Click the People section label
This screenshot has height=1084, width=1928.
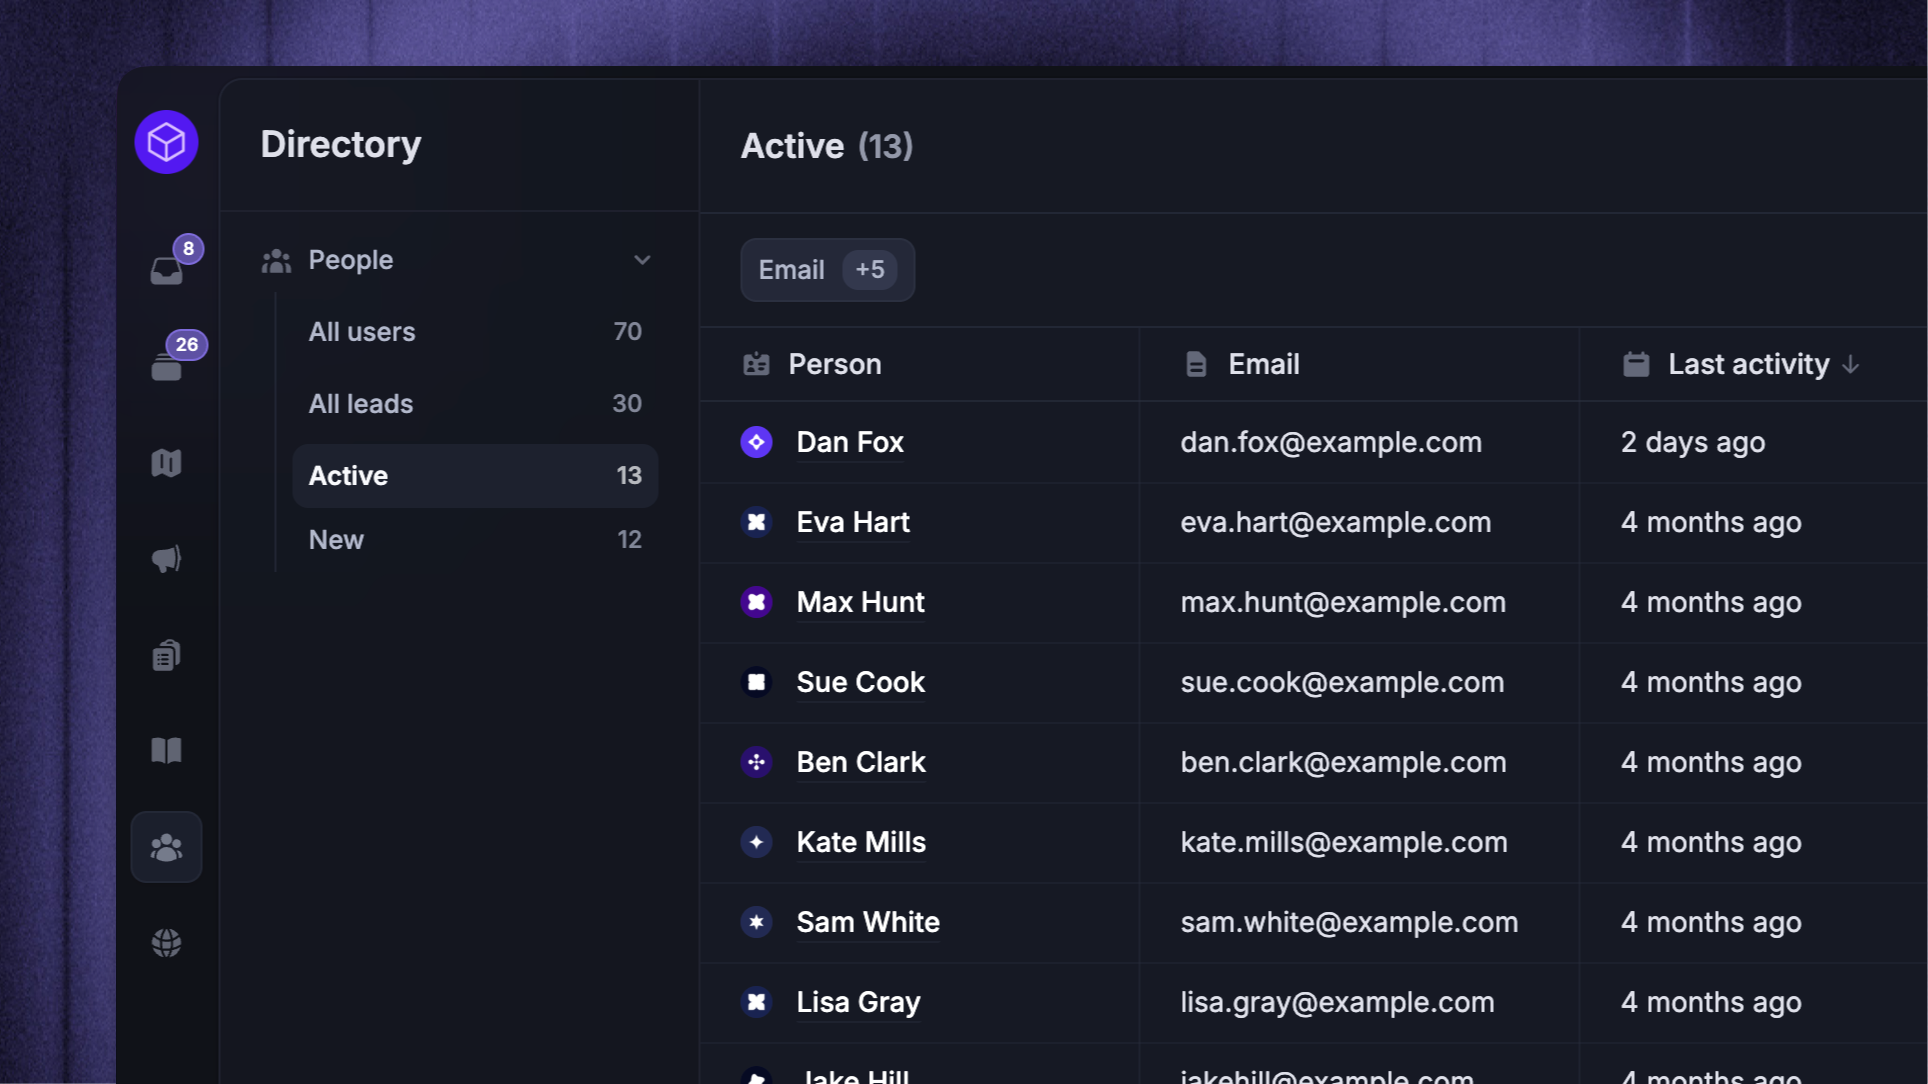point(351,260)
